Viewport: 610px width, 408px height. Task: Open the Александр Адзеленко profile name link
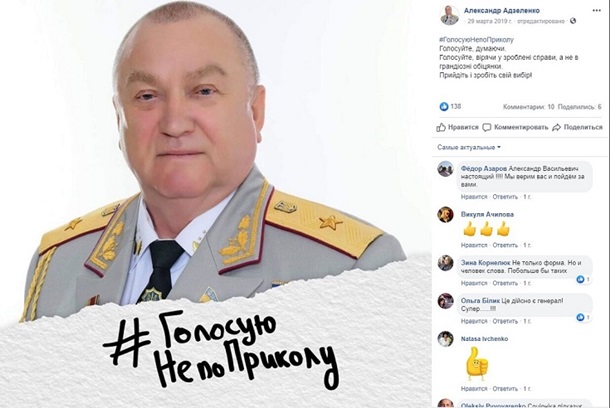502,11
